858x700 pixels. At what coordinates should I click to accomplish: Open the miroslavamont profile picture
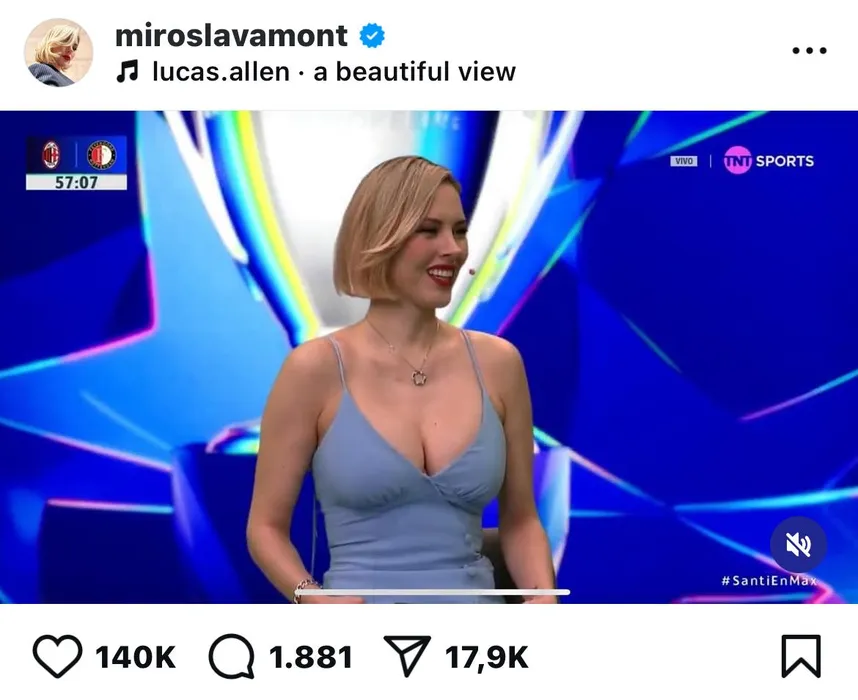[x=59, y=53]
